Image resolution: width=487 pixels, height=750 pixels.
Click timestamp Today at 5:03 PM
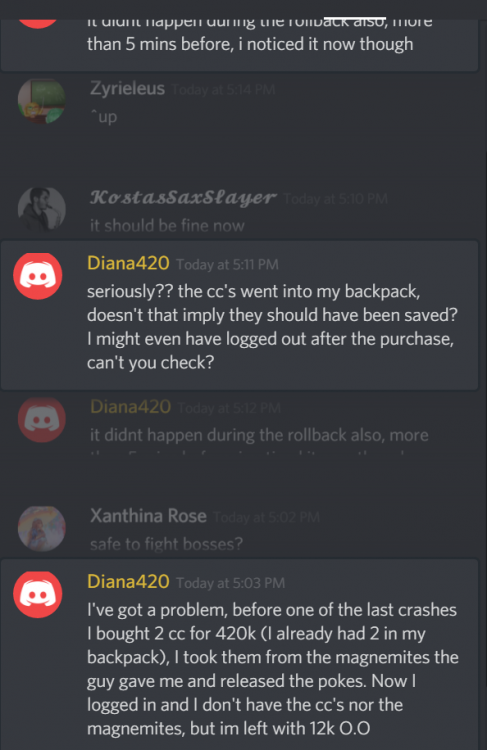coord(231,583)
